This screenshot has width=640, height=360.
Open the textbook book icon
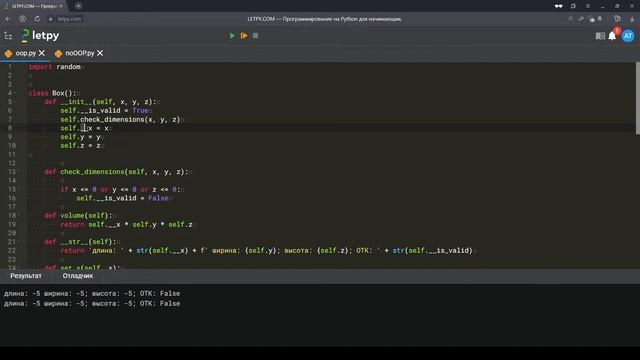[x=600, y=36]
